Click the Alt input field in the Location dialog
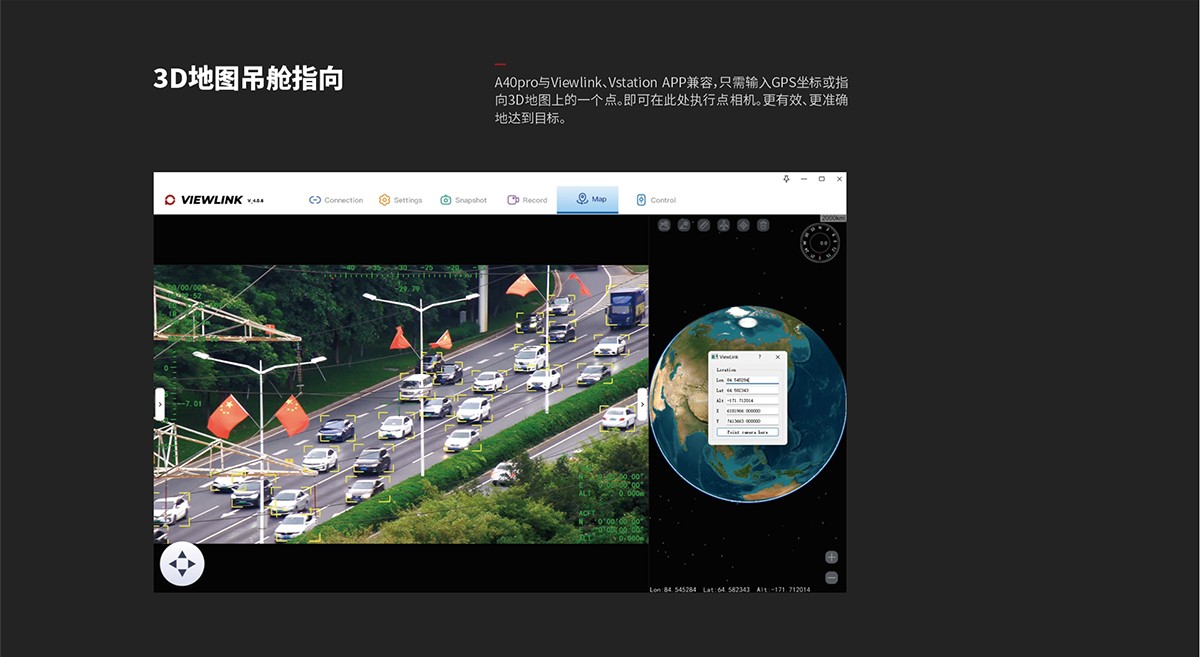The height and width of the screenshot is (657, 1200). 752,400
